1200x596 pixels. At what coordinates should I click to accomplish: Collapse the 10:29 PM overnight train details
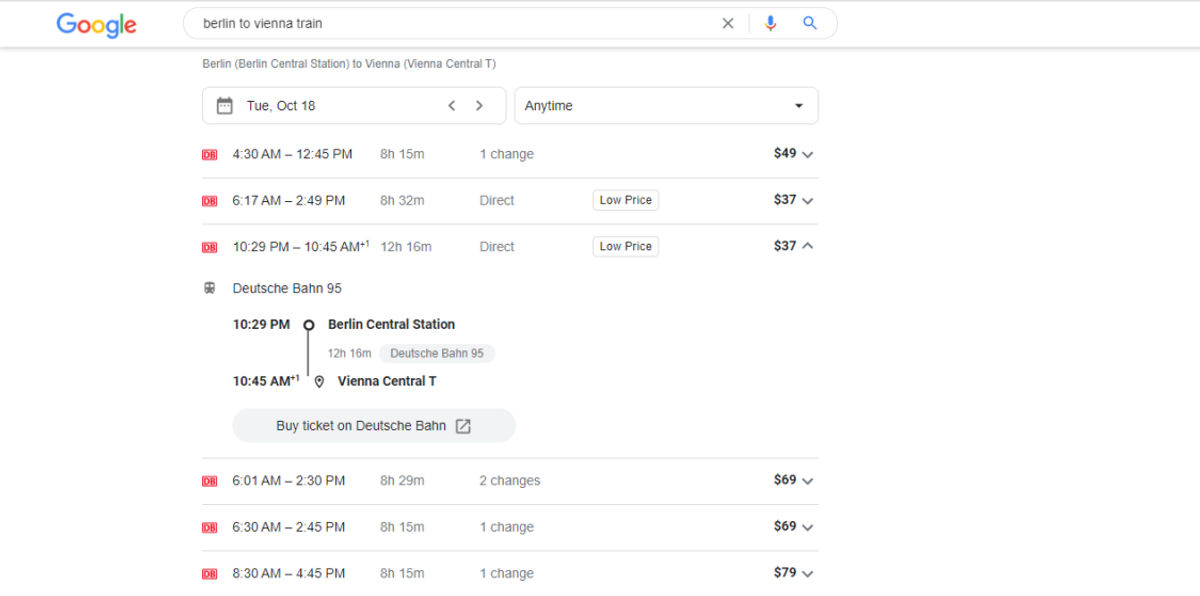pyautogui.click(x=808, y=246)
